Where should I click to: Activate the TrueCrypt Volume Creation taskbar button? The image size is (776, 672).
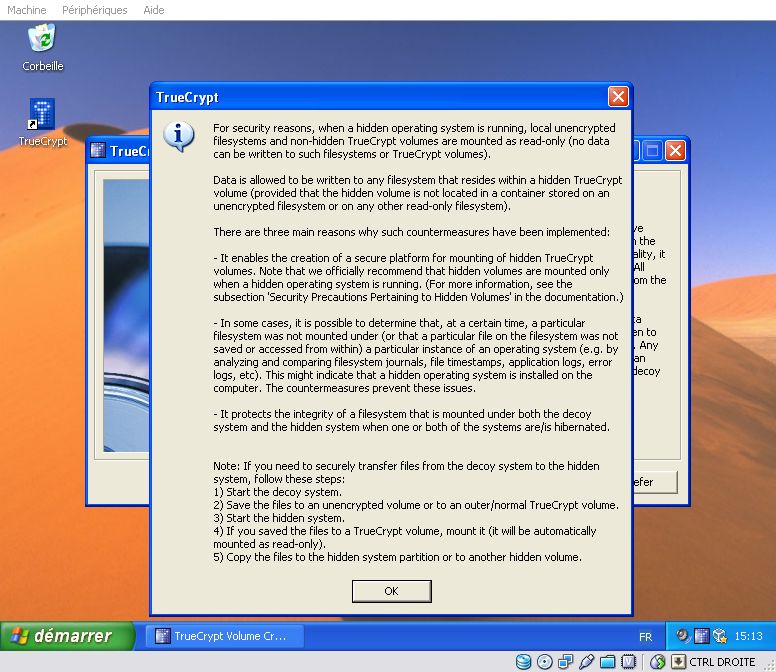(x=225, y=636)
